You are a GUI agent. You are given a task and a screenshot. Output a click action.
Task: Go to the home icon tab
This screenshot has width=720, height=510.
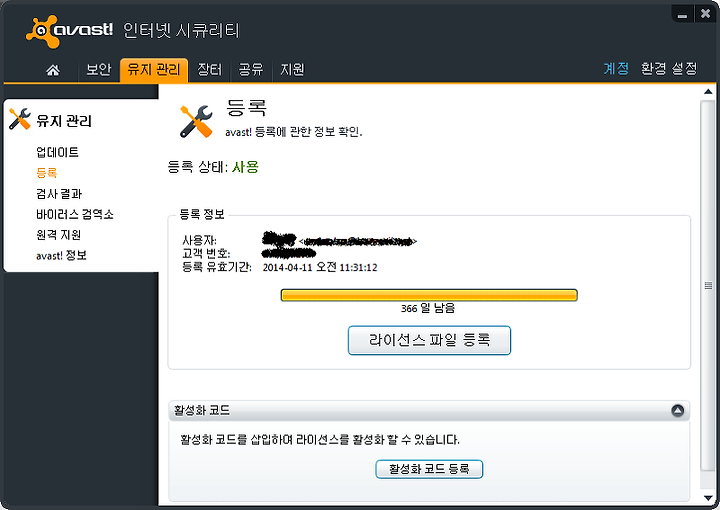tap(53, 70)
